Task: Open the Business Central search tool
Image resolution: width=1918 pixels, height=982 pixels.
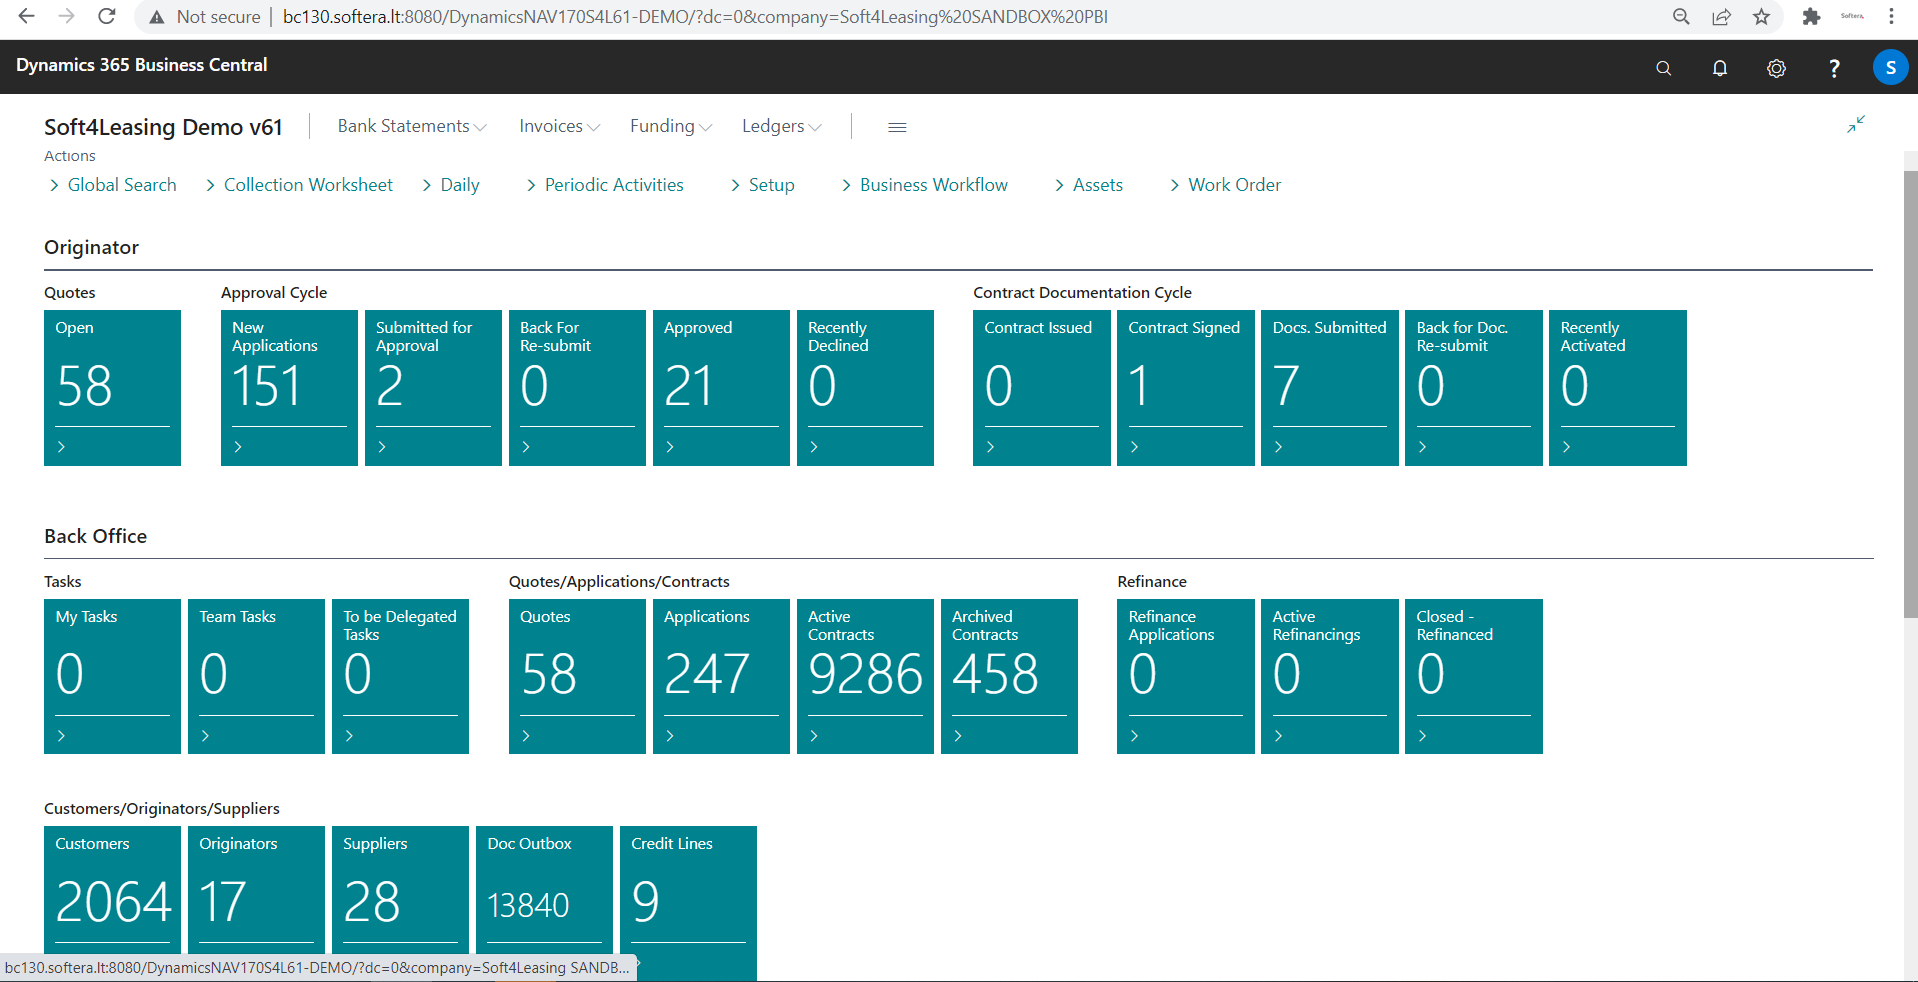Action: pos(1663,68)
